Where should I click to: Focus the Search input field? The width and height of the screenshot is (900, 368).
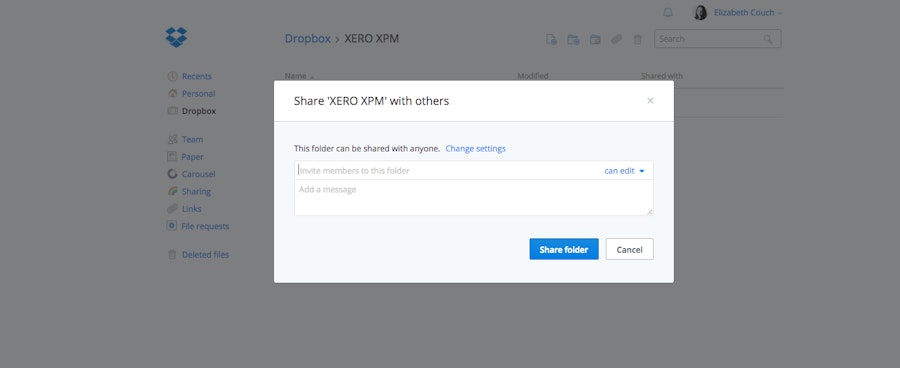pos(717,39)
